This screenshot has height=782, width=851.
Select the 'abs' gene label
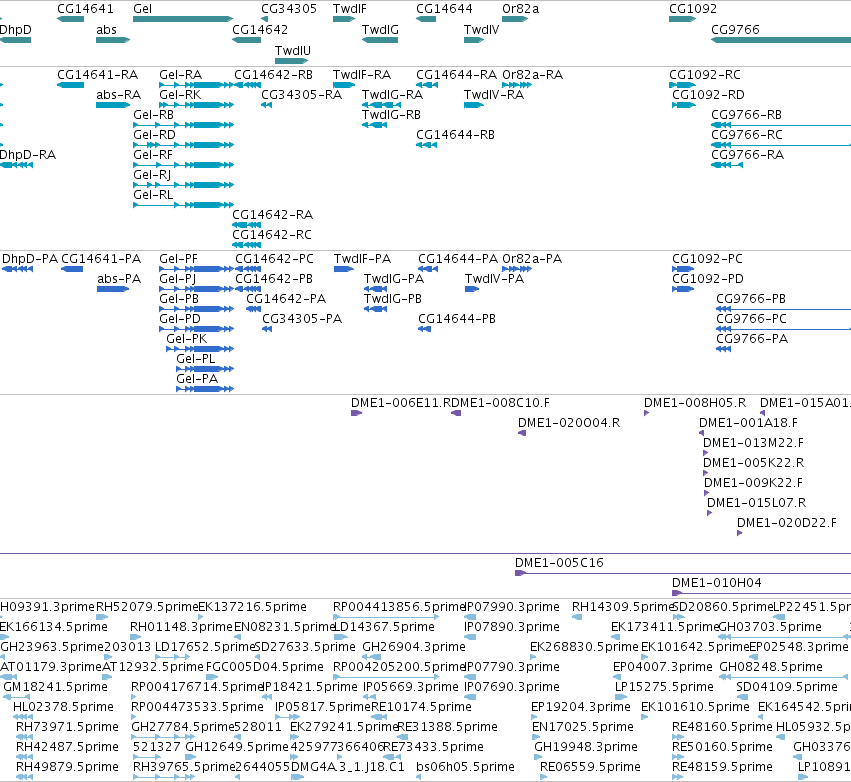coord(106,30)
